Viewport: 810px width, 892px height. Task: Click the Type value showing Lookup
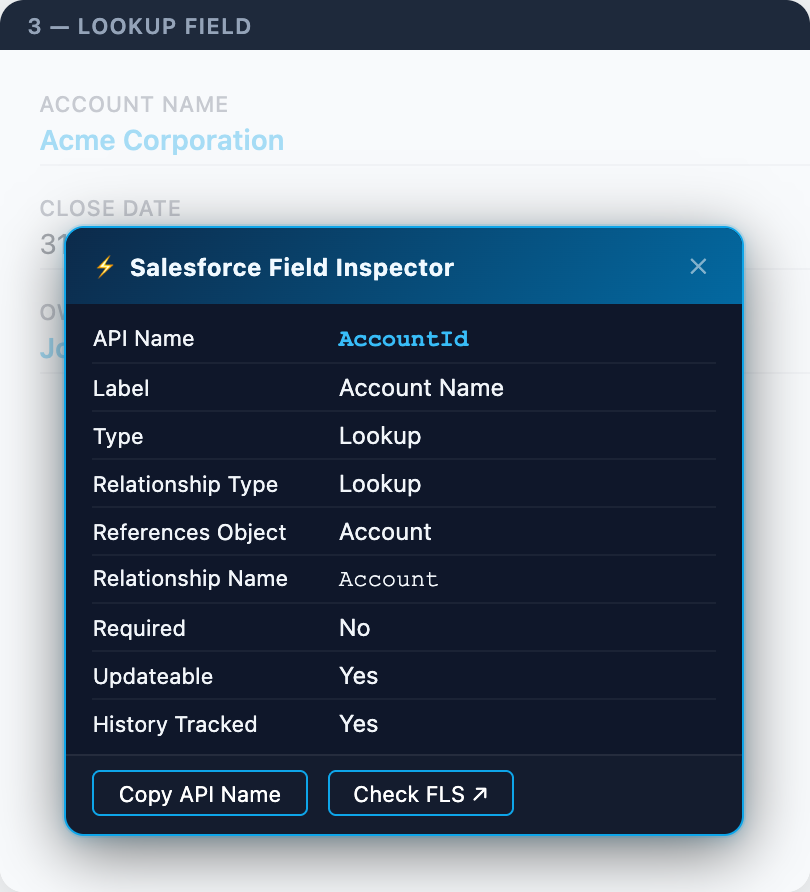(x=380, y=436)
